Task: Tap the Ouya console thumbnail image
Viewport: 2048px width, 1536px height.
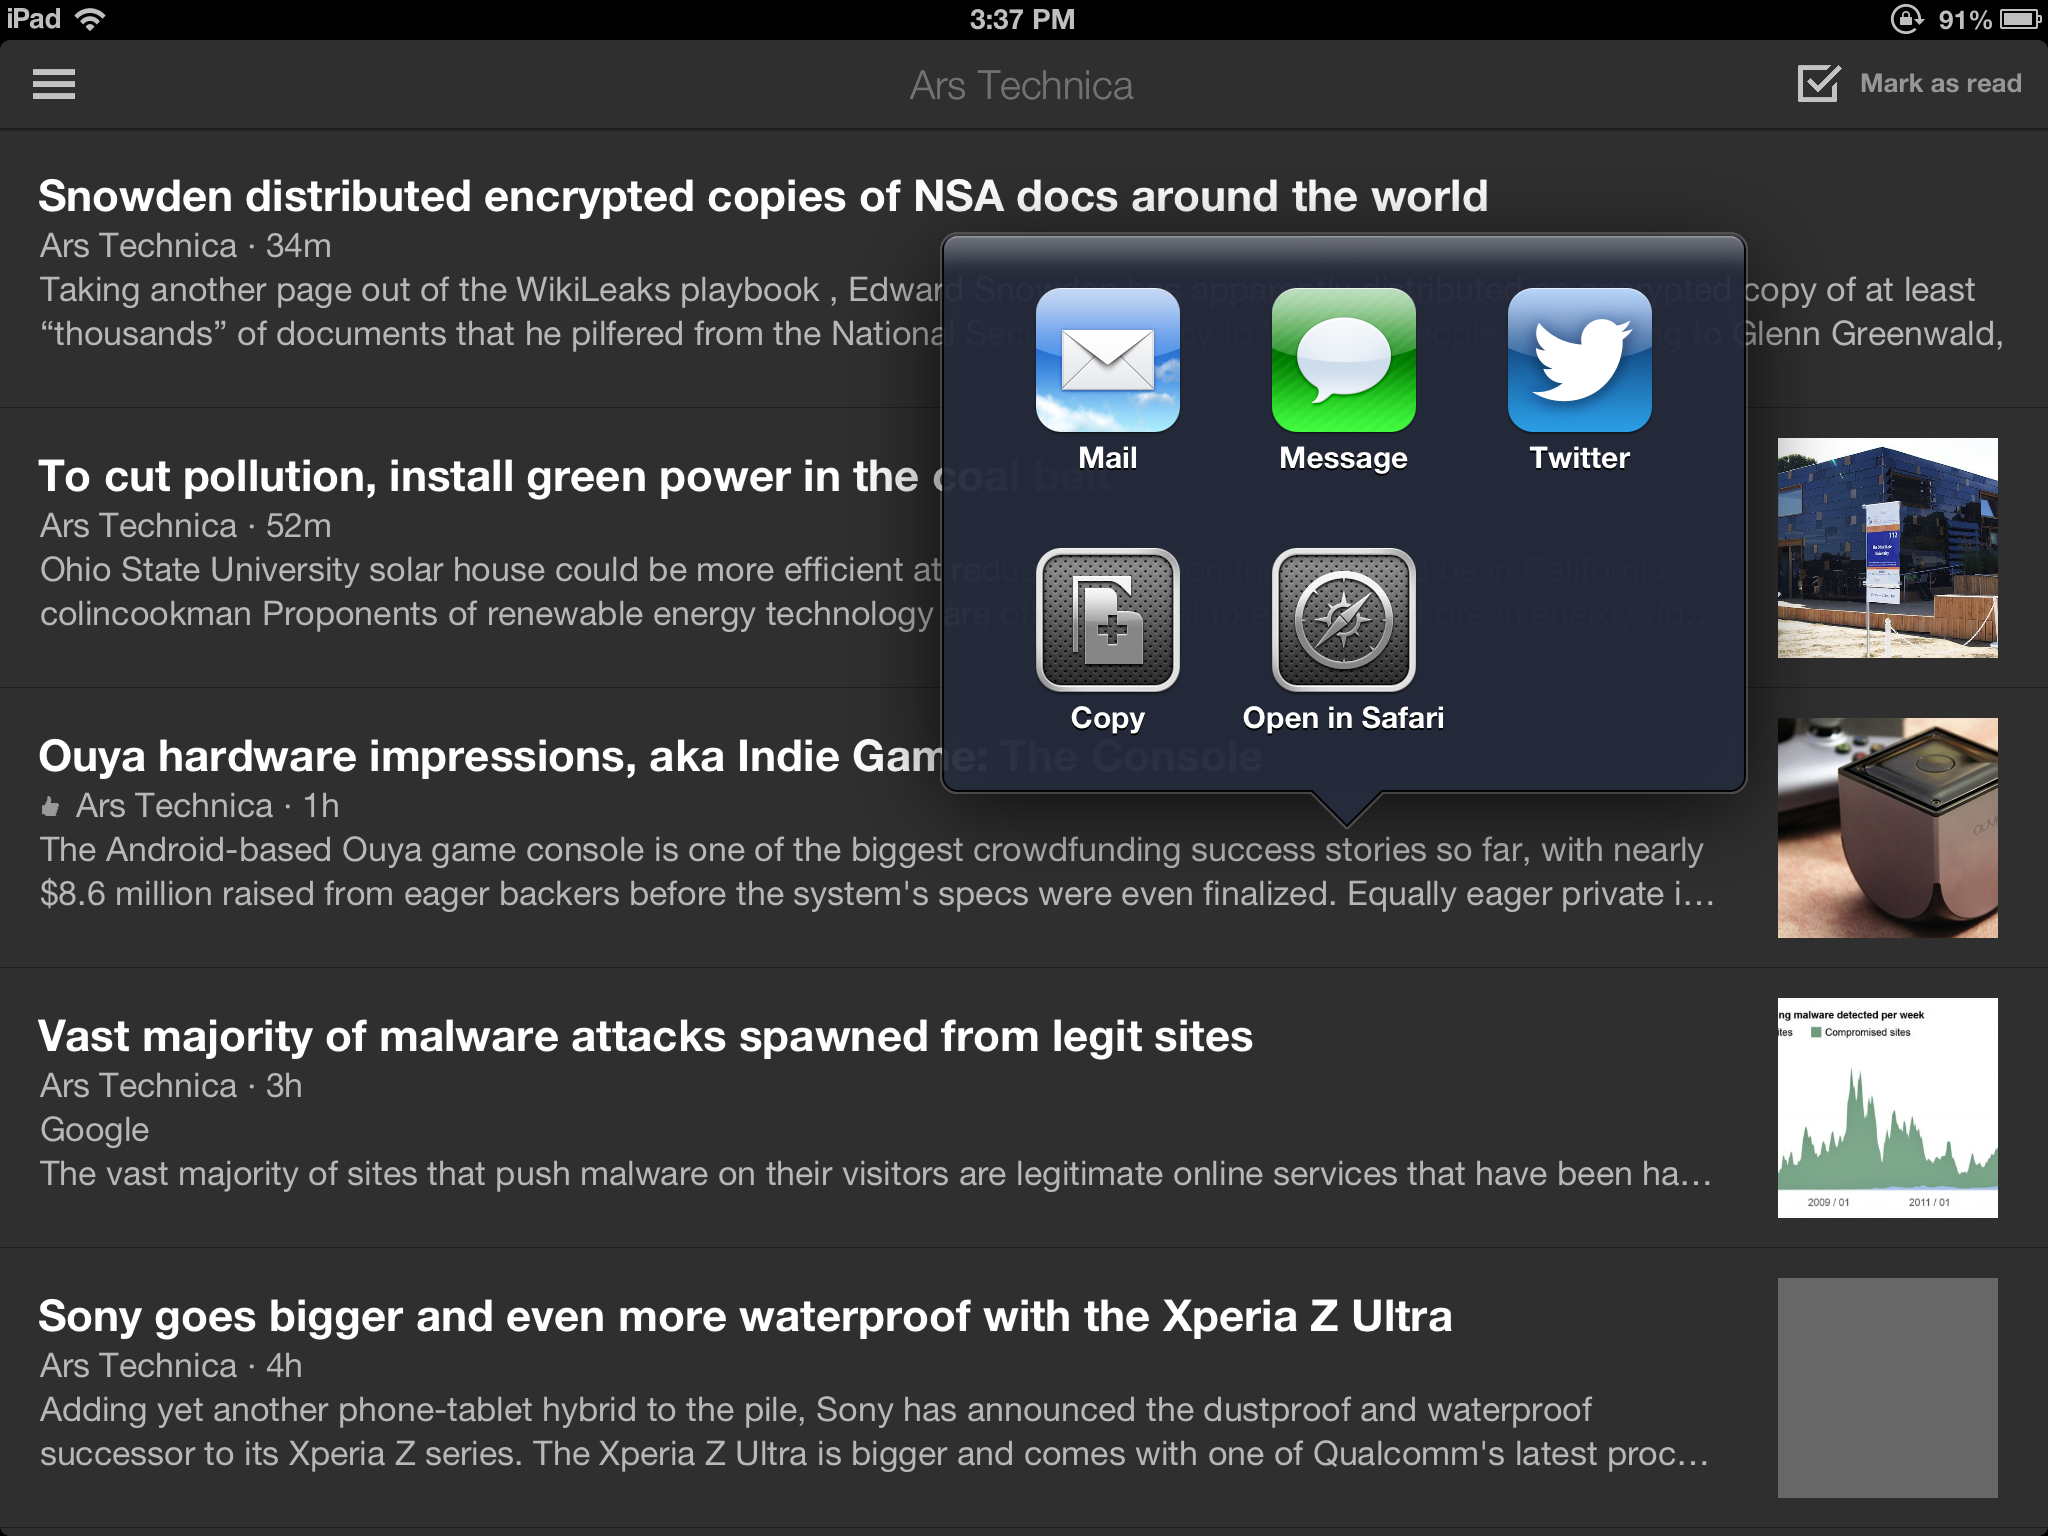Action: pos(1888,827)
